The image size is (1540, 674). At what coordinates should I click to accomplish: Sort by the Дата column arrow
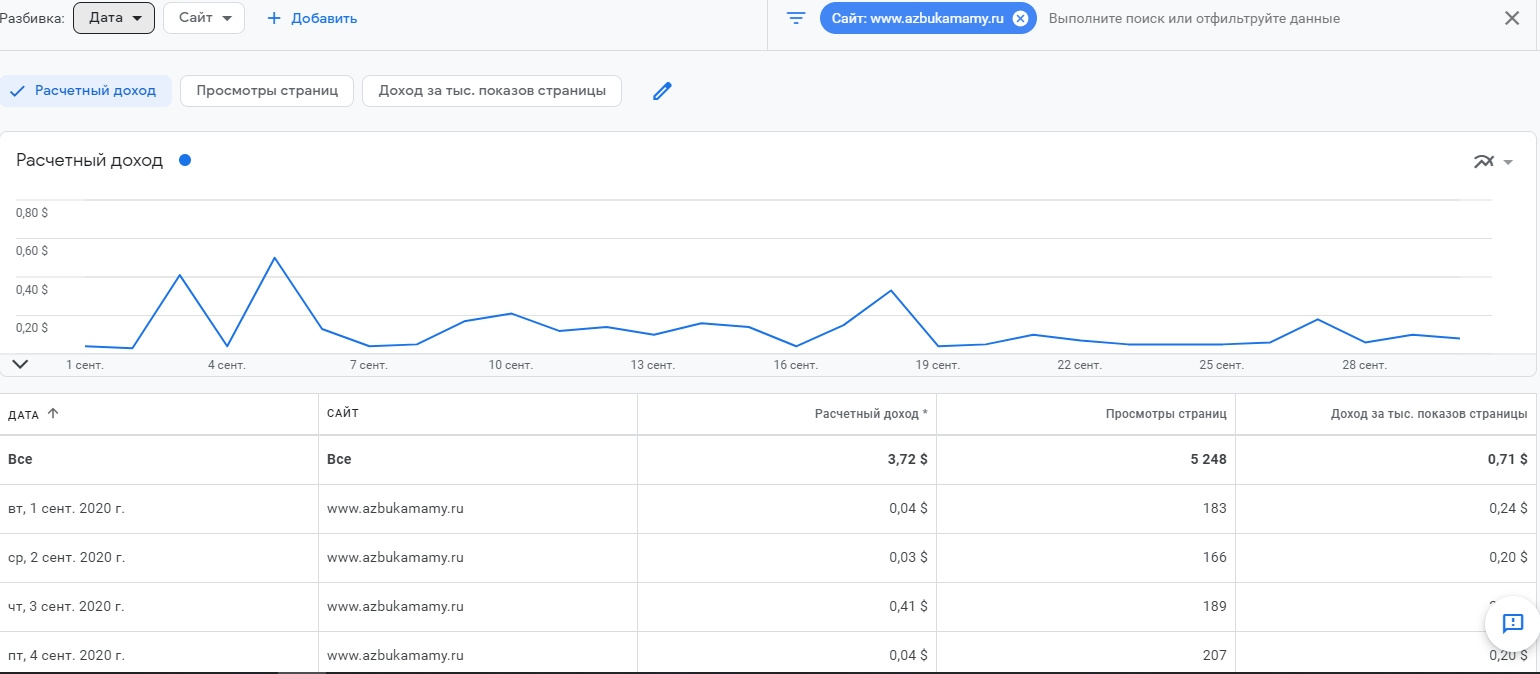click(53, 414)
